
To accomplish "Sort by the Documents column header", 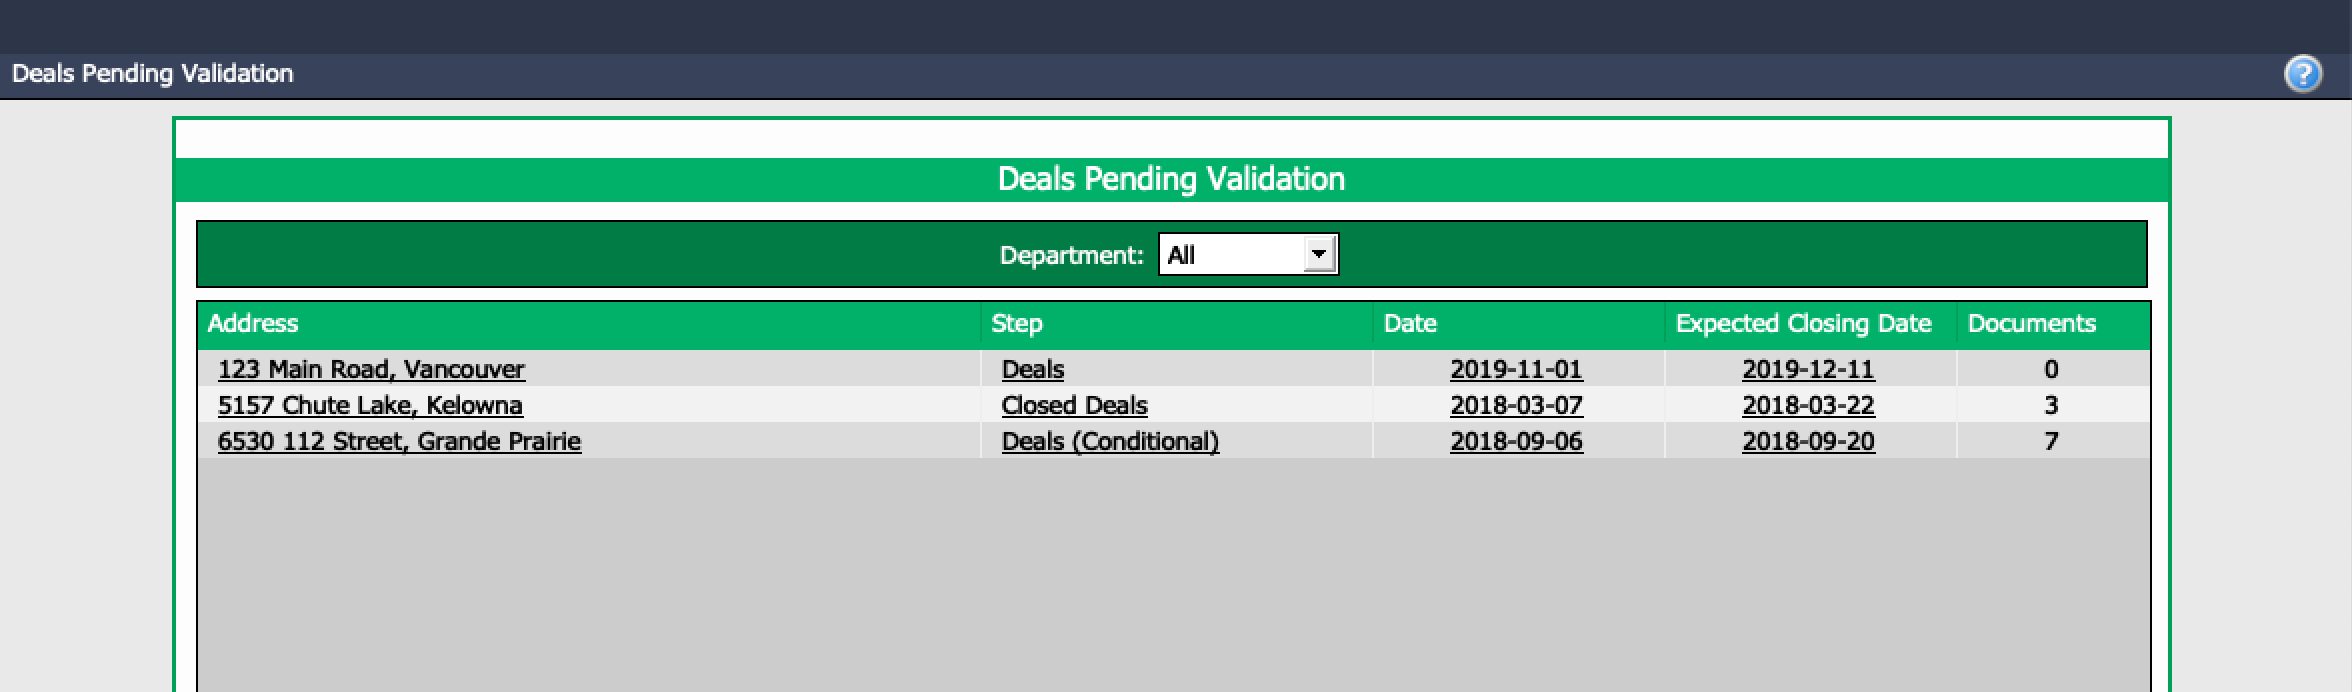I will pyautogui.click(x=2031, y=324).
